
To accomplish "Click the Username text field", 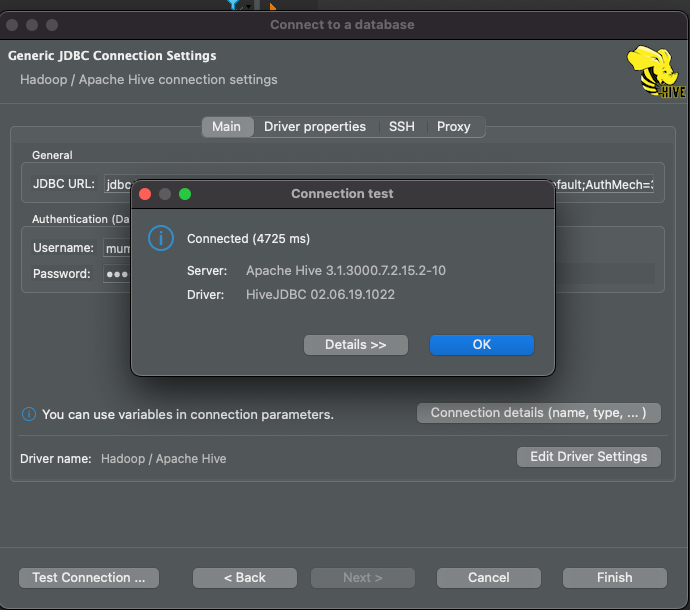I will click(117, 248).
